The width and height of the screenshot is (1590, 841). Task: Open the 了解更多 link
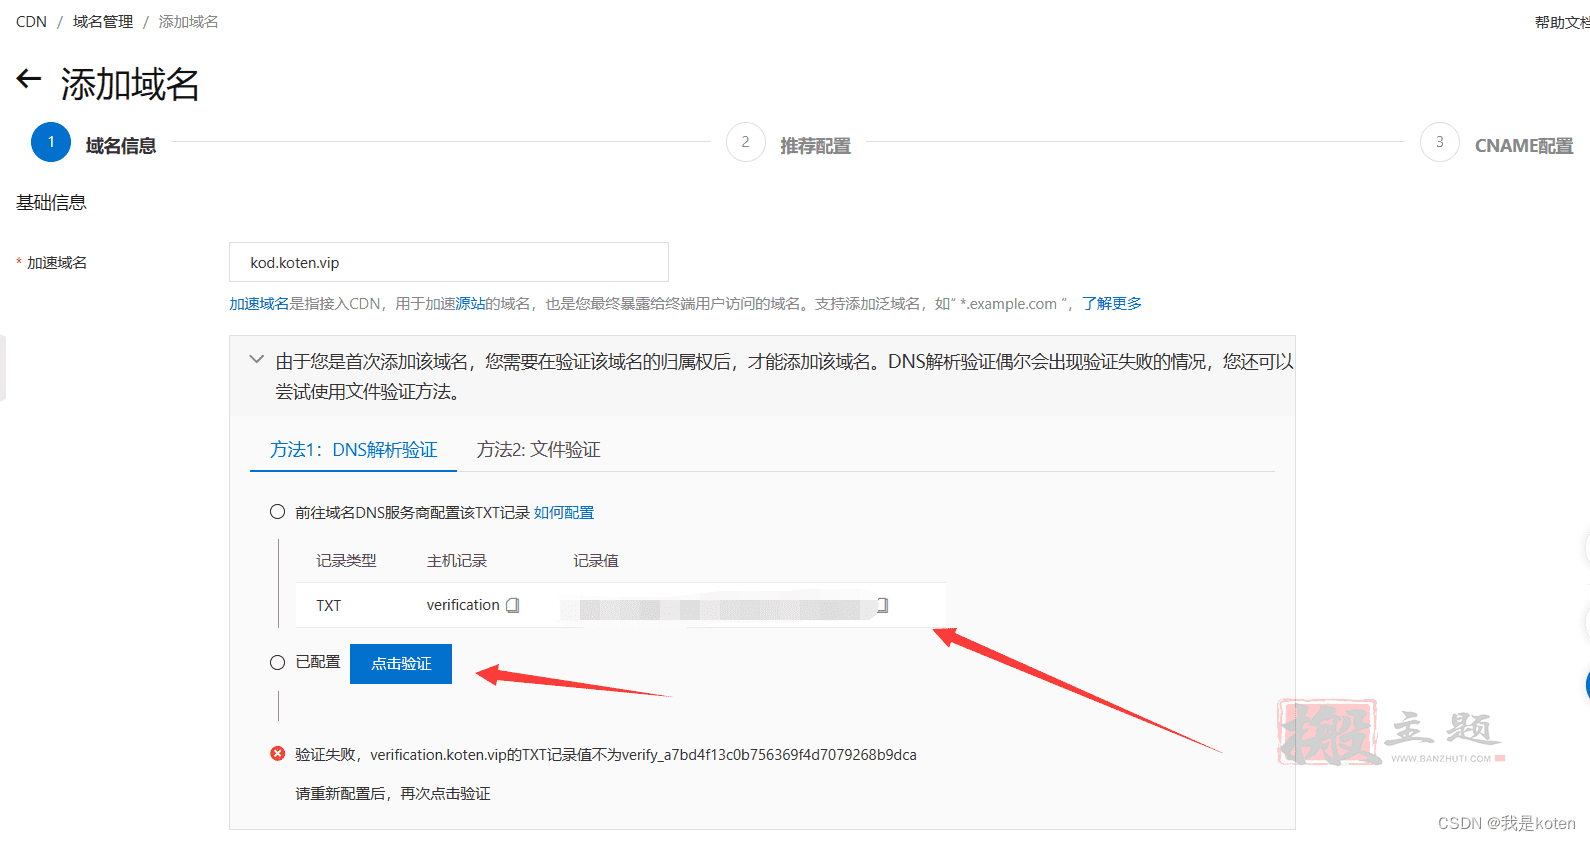click(x=1112, y=304)
